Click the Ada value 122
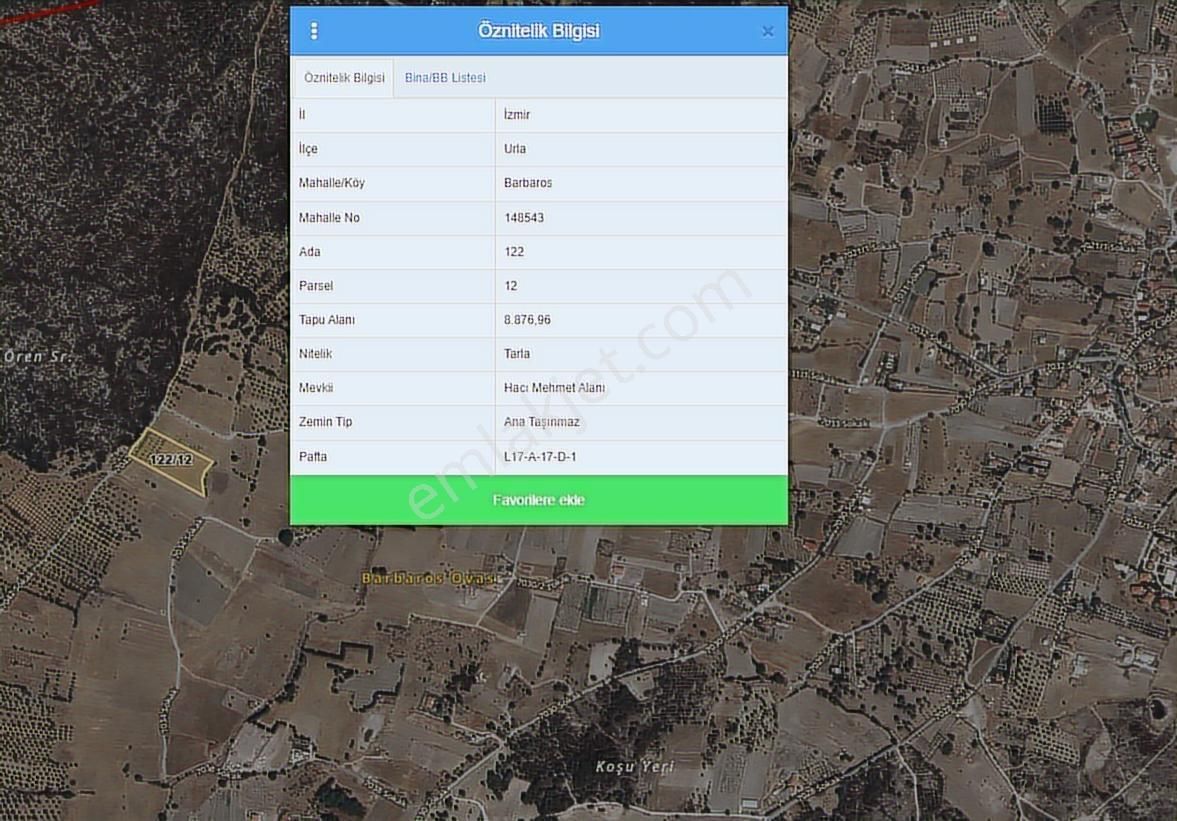Image resolution: width=1177 pixels, height=821 pixels. pos(514,252)
